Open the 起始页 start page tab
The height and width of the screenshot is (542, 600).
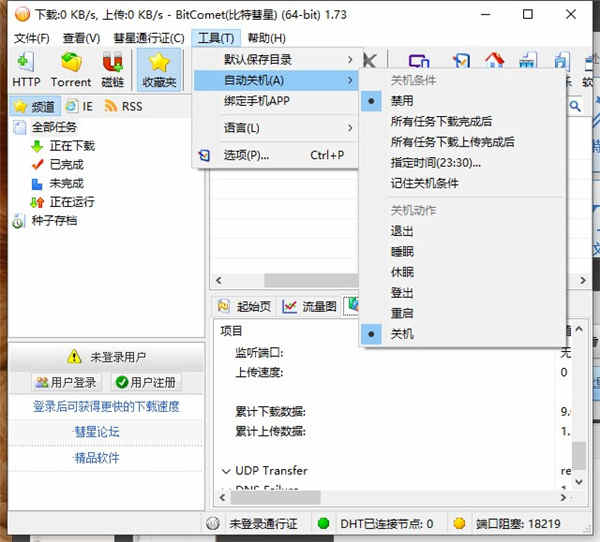tap(244, 306)
